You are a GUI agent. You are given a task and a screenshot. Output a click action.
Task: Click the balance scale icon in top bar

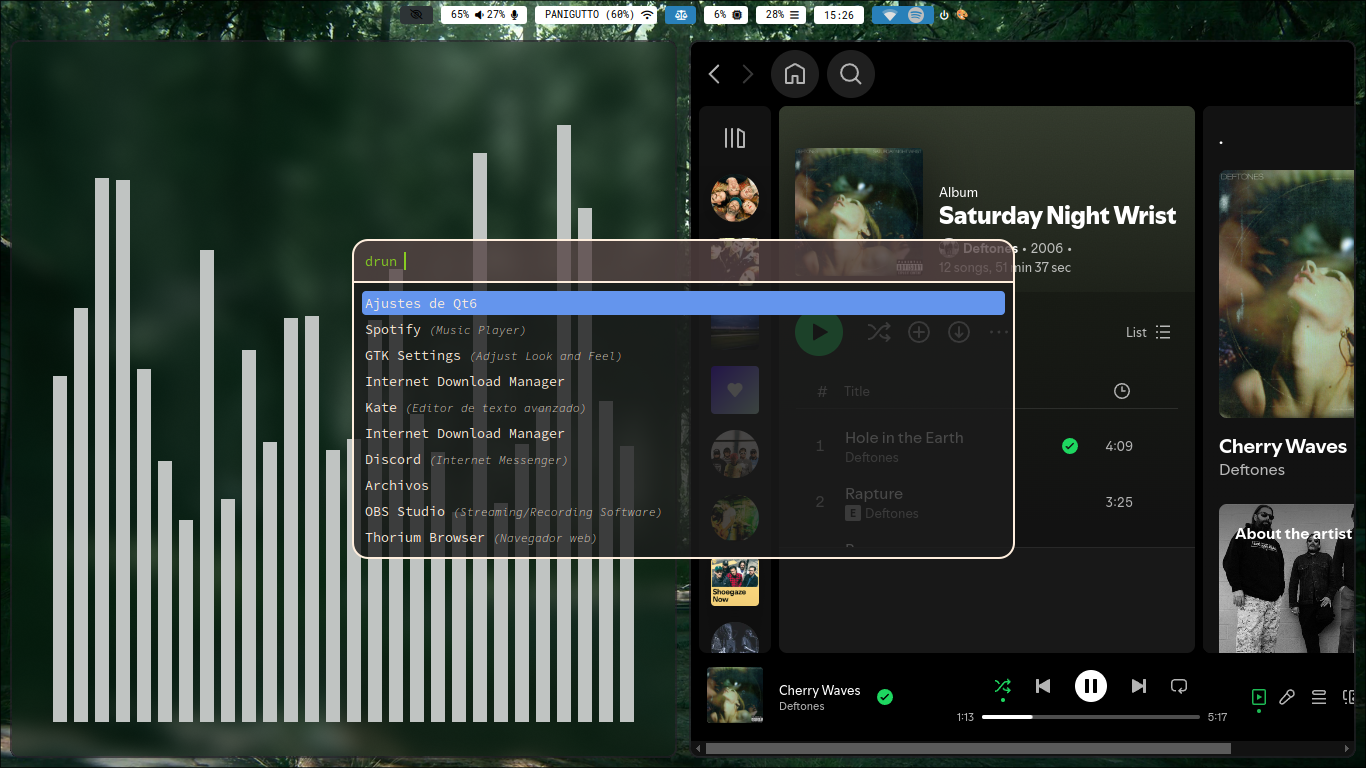coord(681,15)
